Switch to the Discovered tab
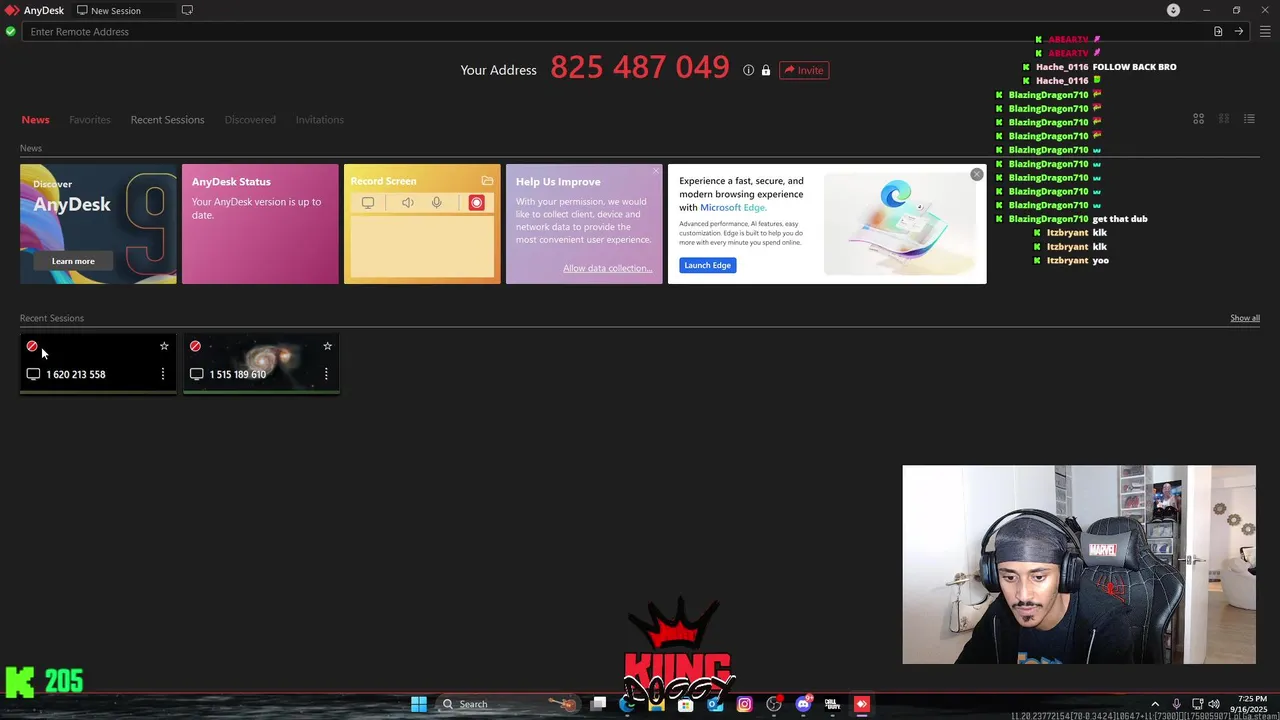Viewport: 1280px width, 720px height. pyautogui.click(x=250, y=120)
